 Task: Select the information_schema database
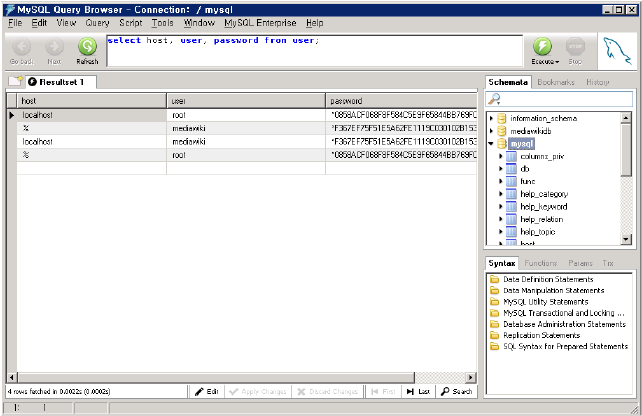(x=543, y=118)
